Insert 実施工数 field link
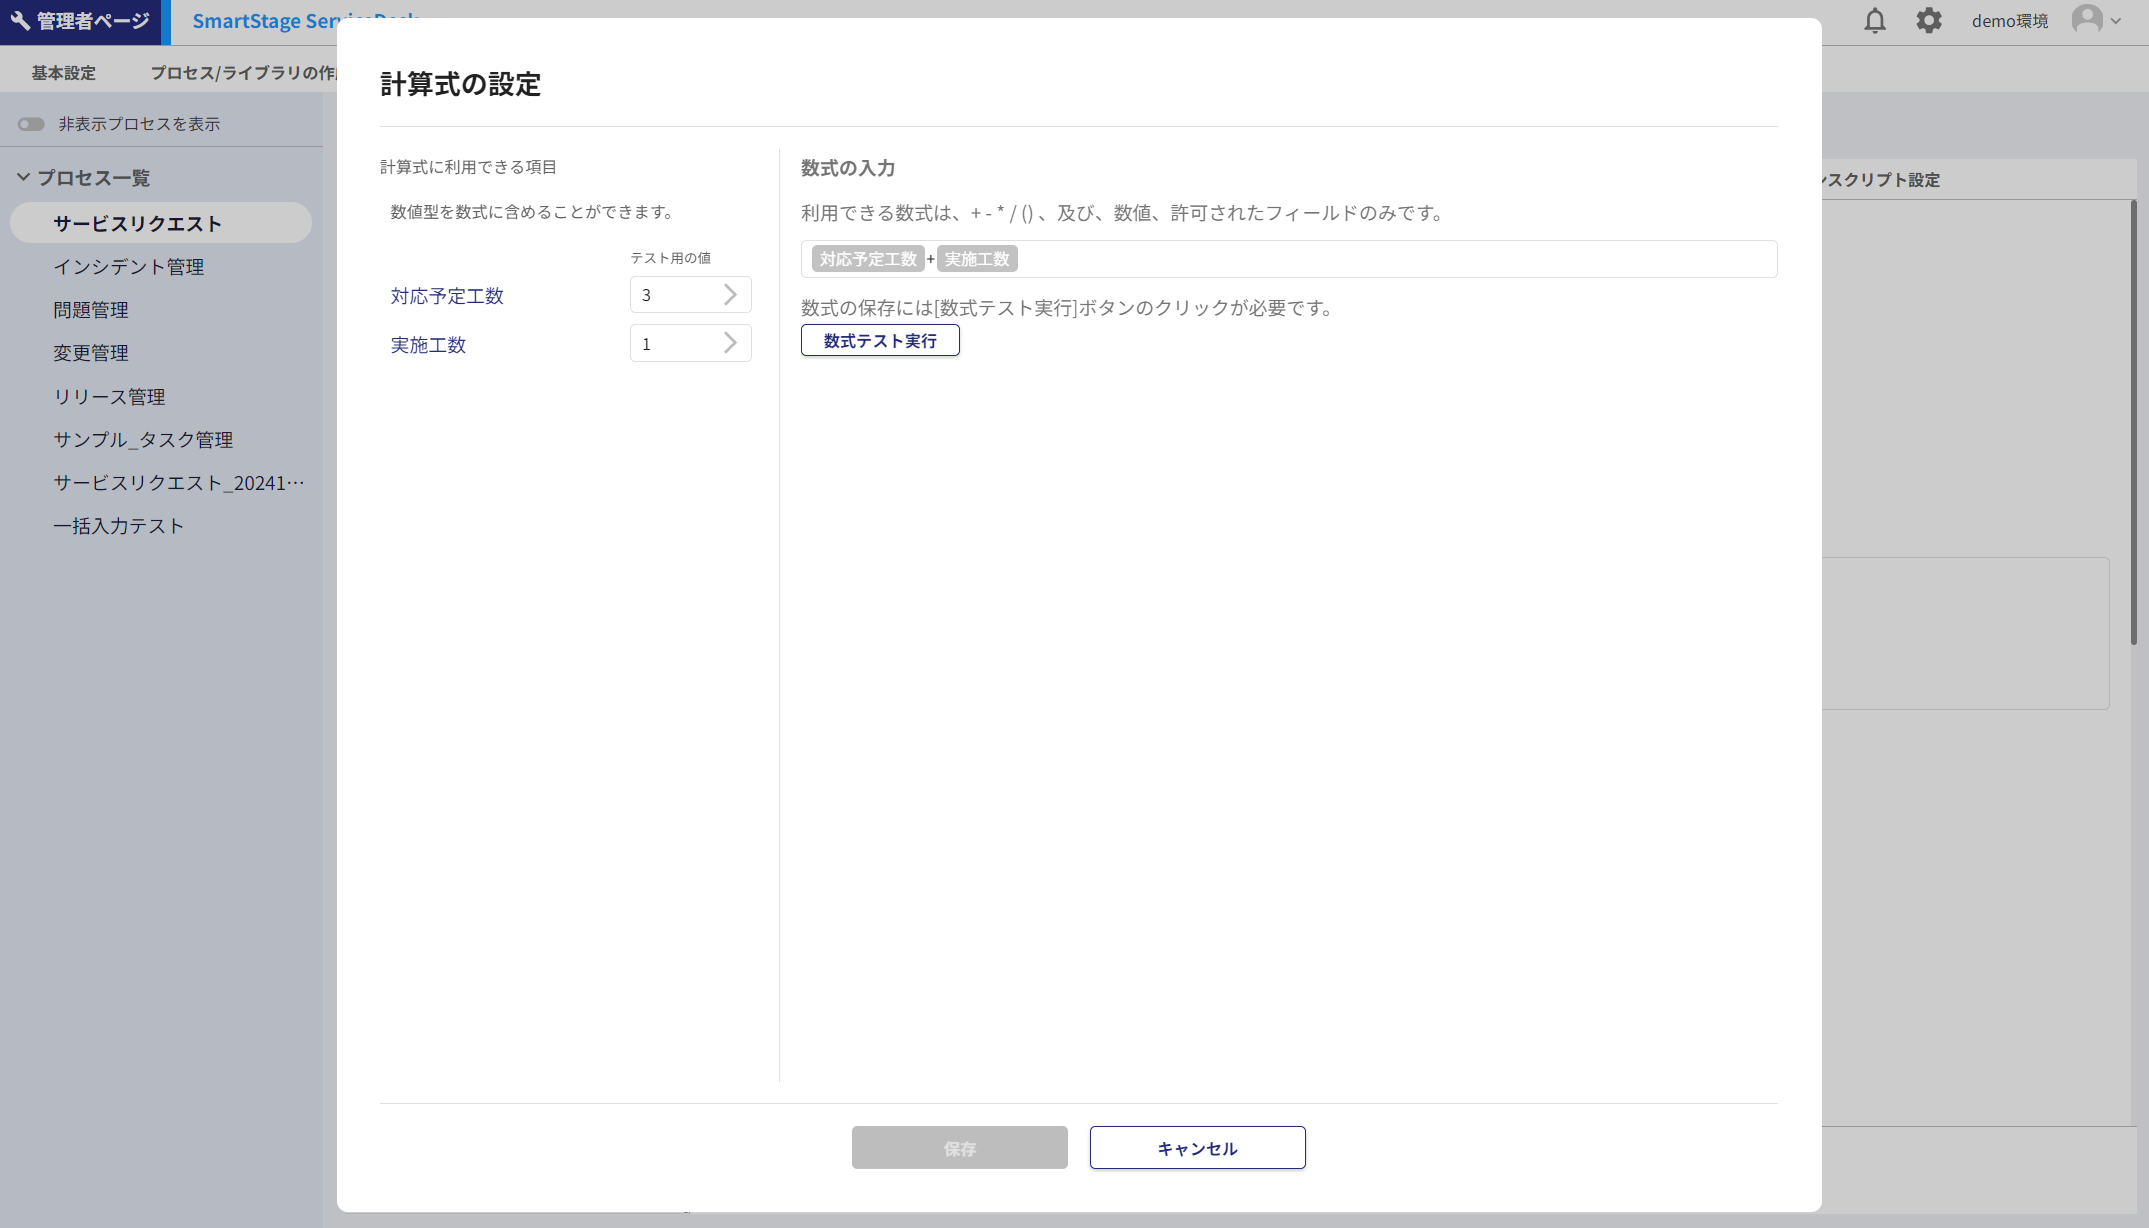The image size is (2149, 1228). (x=428, y=345)
